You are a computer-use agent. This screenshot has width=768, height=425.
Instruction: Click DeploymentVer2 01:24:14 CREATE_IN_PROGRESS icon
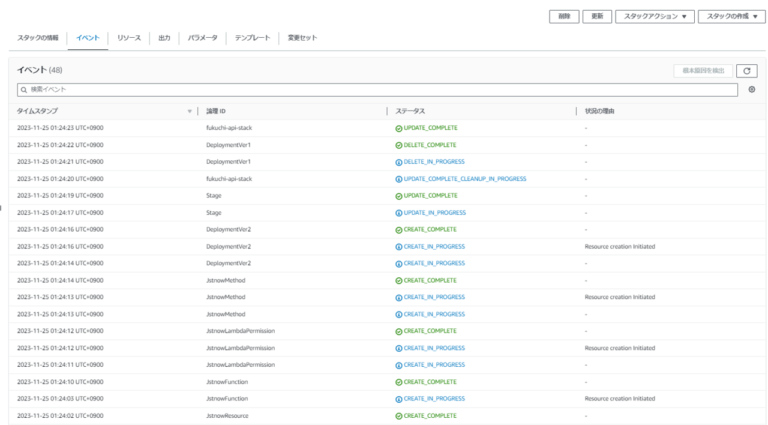click(399, 263)
